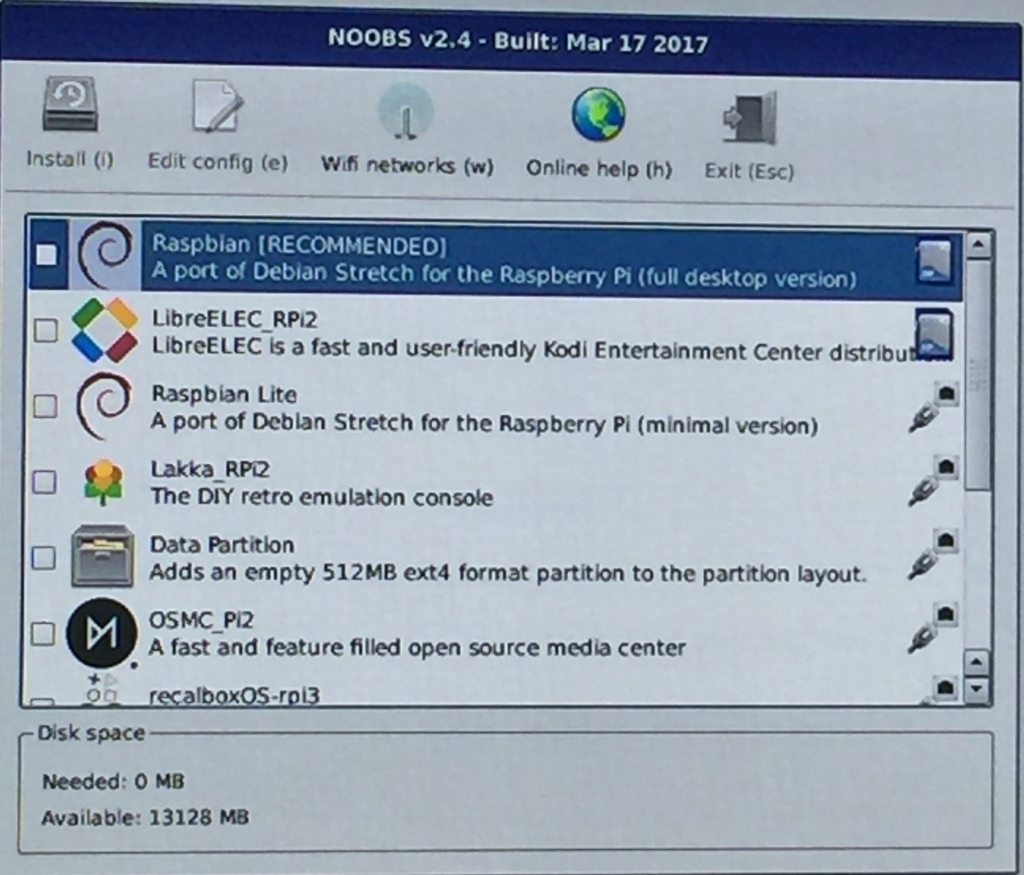The height and width of the screenshot is (875, 1024).
Task: Click the Install (i) hard drive icon
Action: pos(70,104)
